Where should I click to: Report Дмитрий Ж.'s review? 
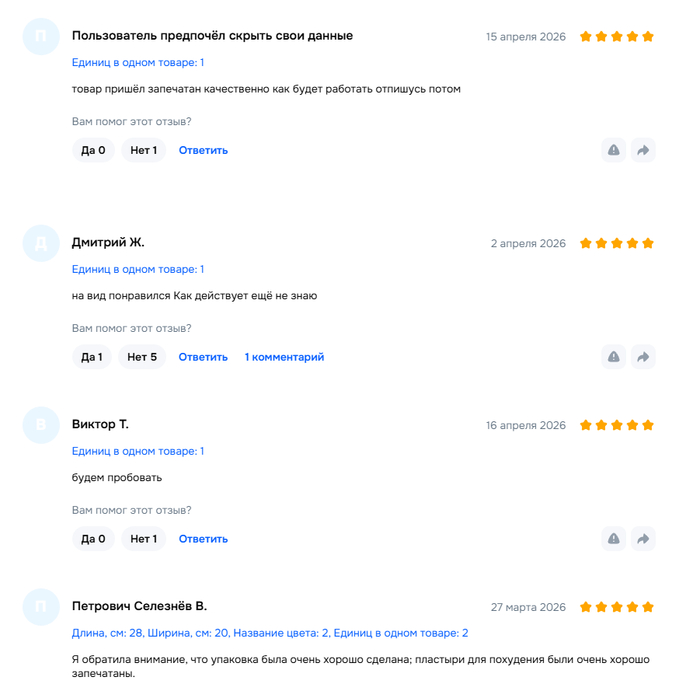[x=614, y=357]
